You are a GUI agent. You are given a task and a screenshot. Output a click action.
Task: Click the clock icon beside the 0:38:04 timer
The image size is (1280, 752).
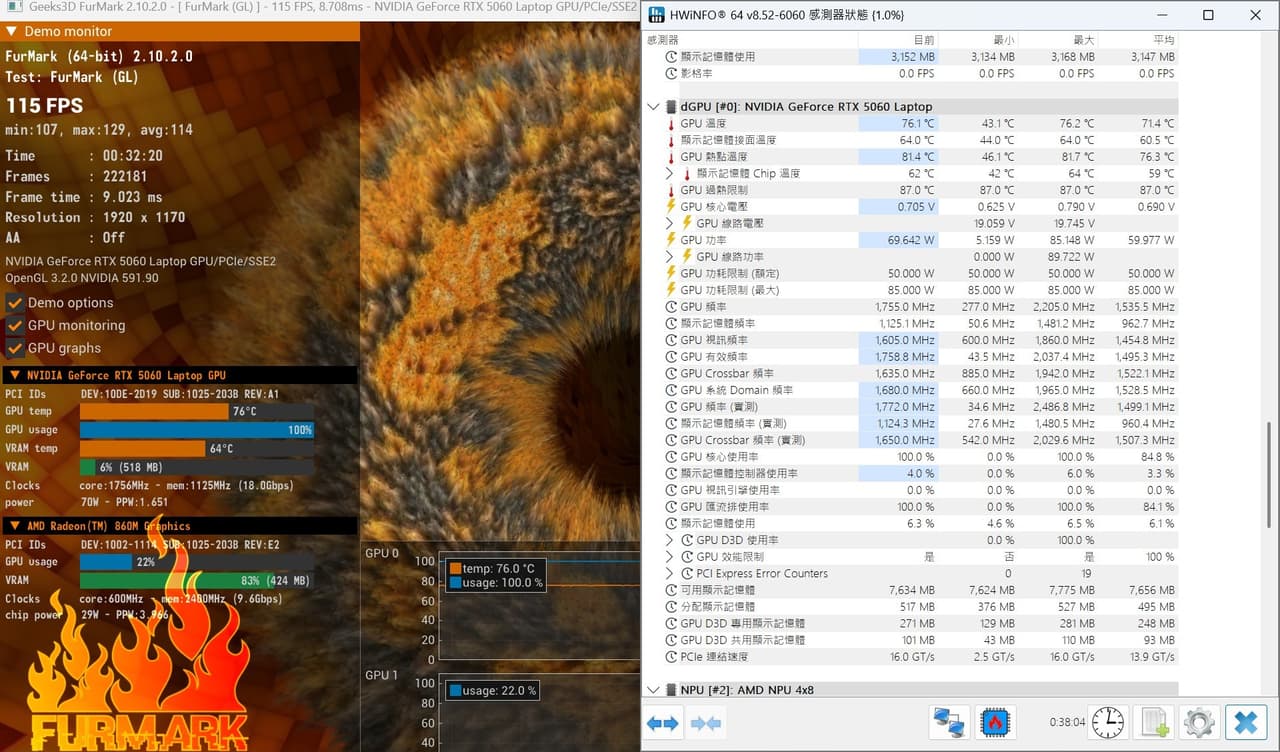[x=1107, y=722]
